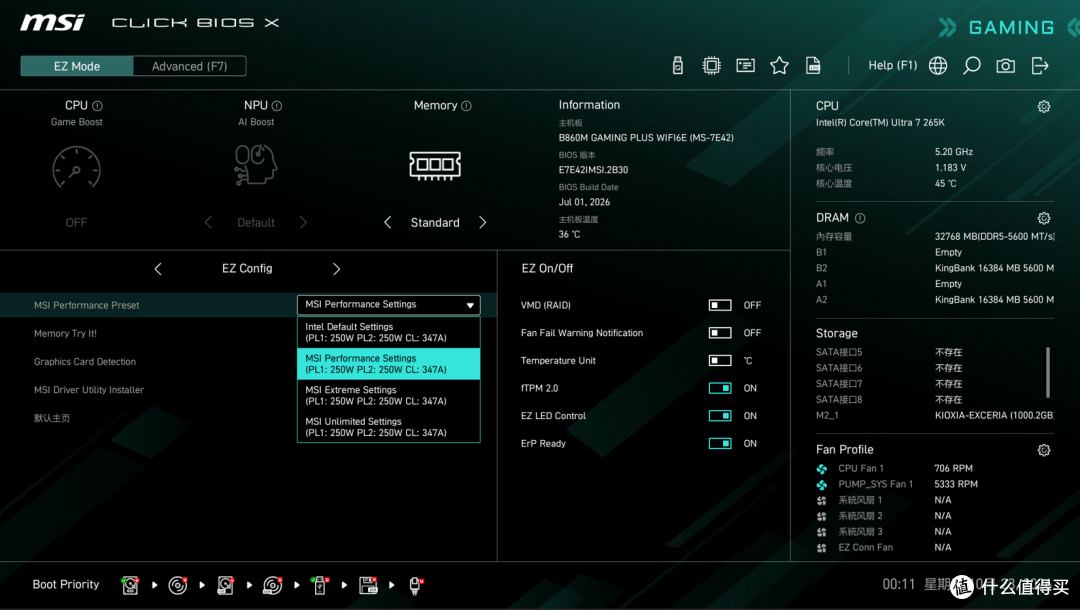Toggle Temperature Unit switch
Screen dimensions: 1080x610
pos(720,360)
